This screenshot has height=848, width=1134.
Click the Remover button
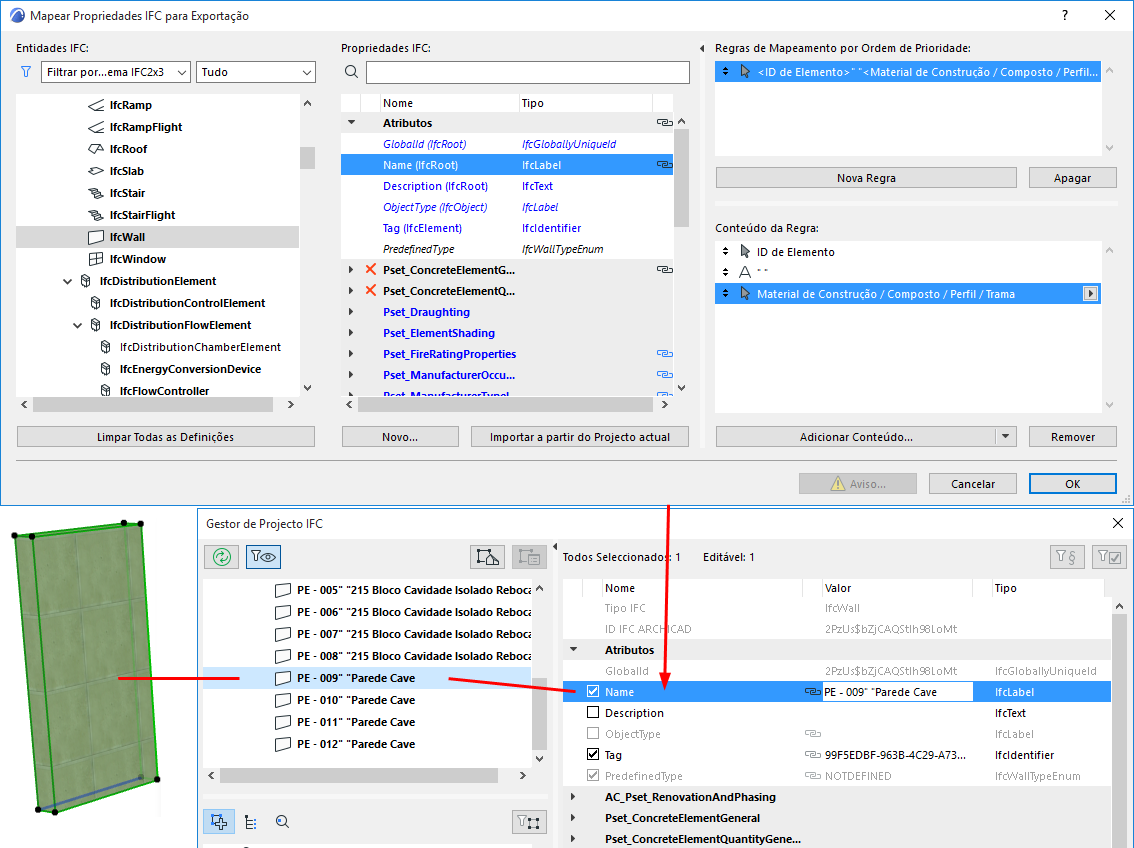[1073, 437]
